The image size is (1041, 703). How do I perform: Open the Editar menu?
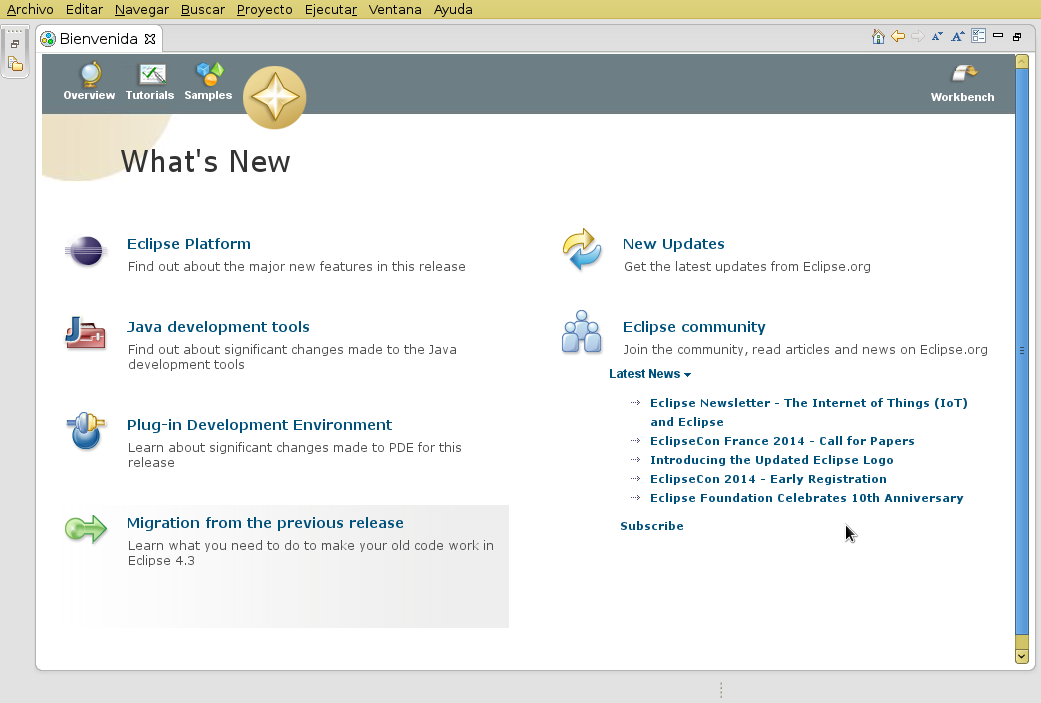click(84, 9)
